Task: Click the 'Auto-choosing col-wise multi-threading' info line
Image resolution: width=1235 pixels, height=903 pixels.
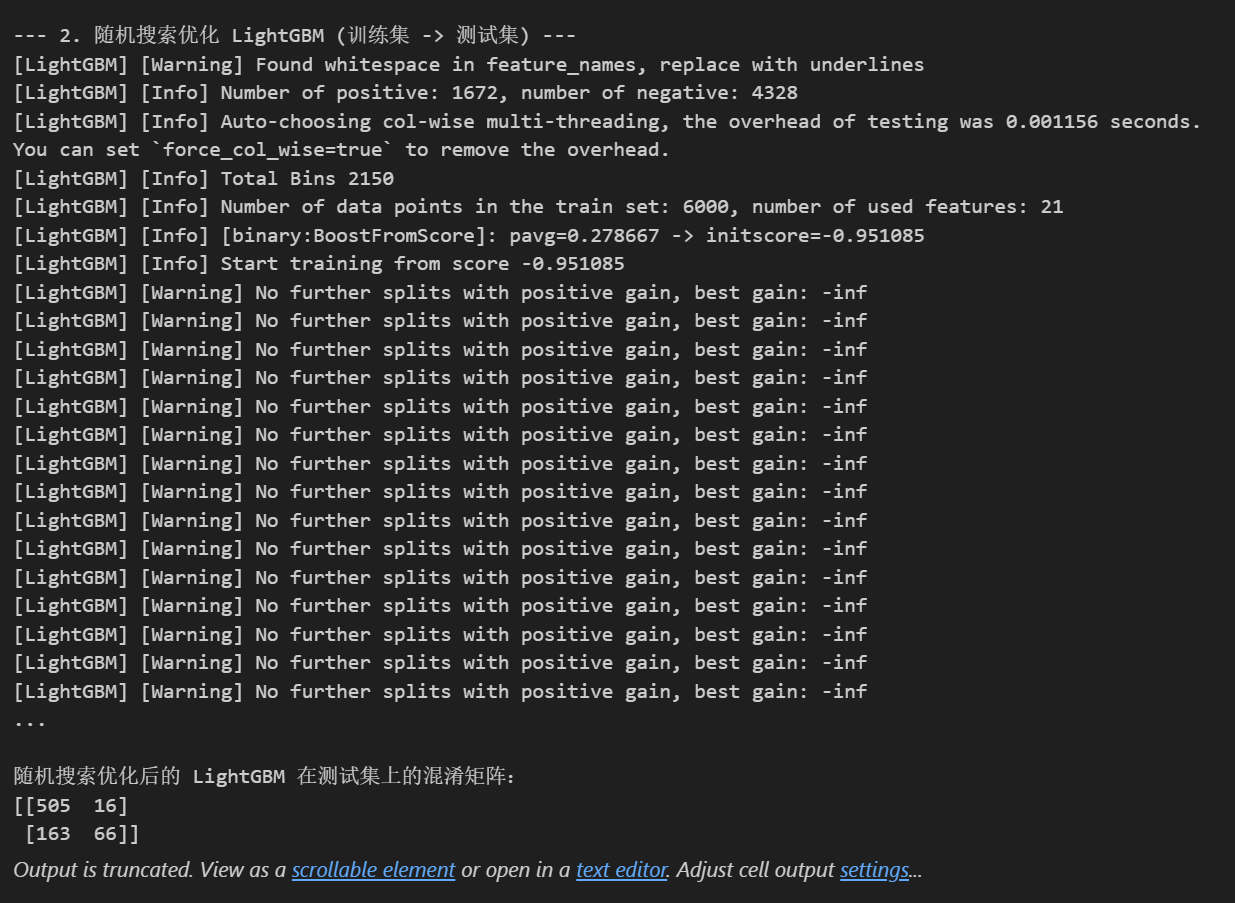Action: (x=607, y=122)
